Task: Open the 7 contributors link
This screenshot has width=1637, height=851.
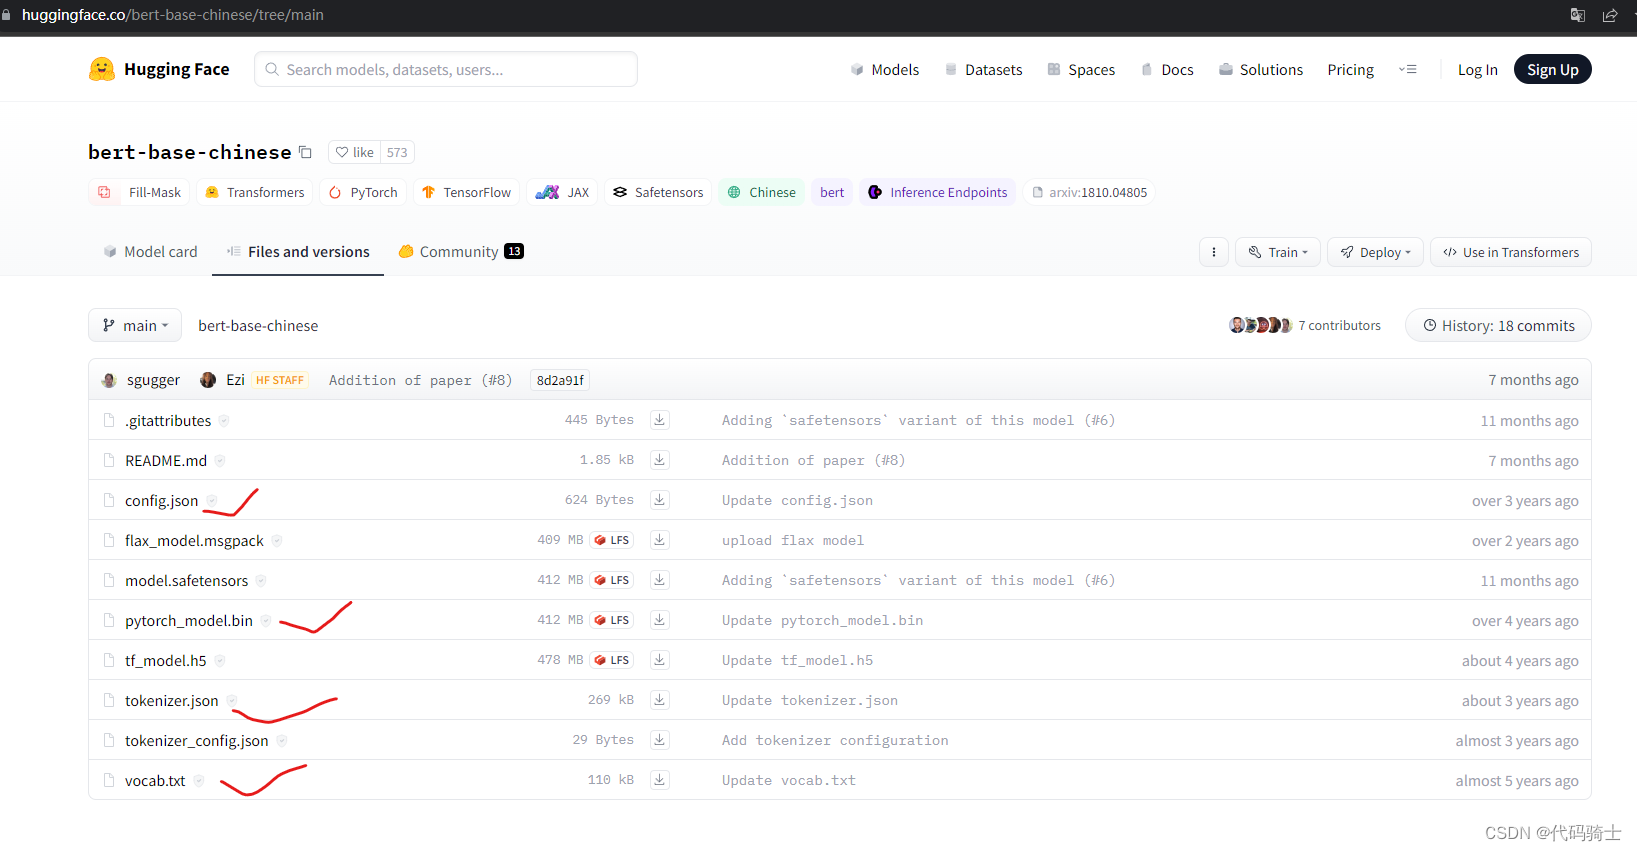Action: click(x=1339, y=325)
